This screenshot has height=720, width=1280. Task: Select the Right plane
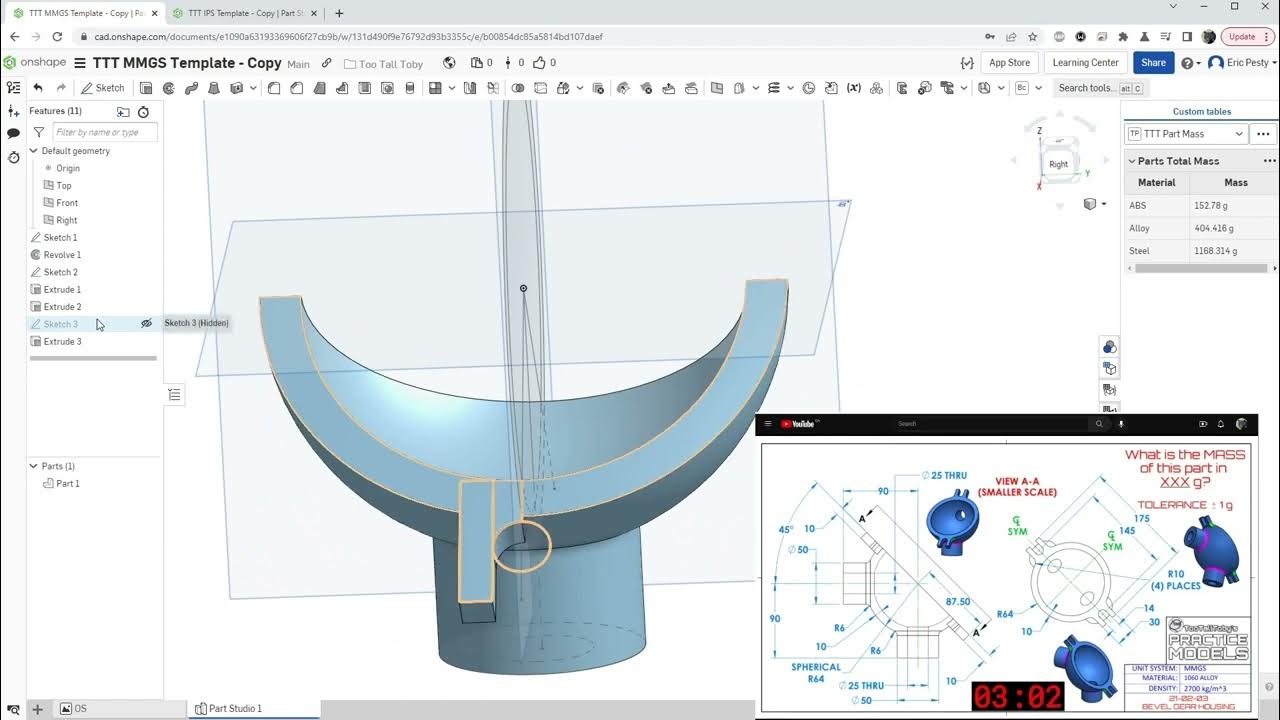coord(67,220)
